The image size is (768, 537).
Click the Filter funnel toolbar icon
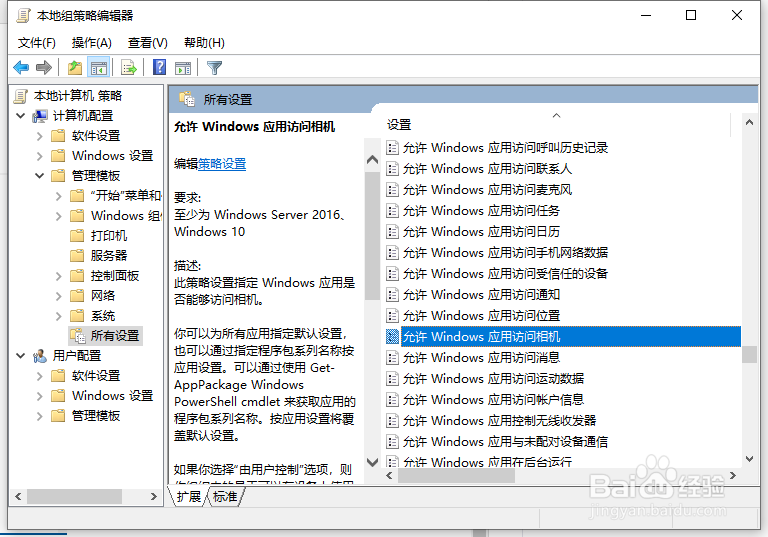215,68
